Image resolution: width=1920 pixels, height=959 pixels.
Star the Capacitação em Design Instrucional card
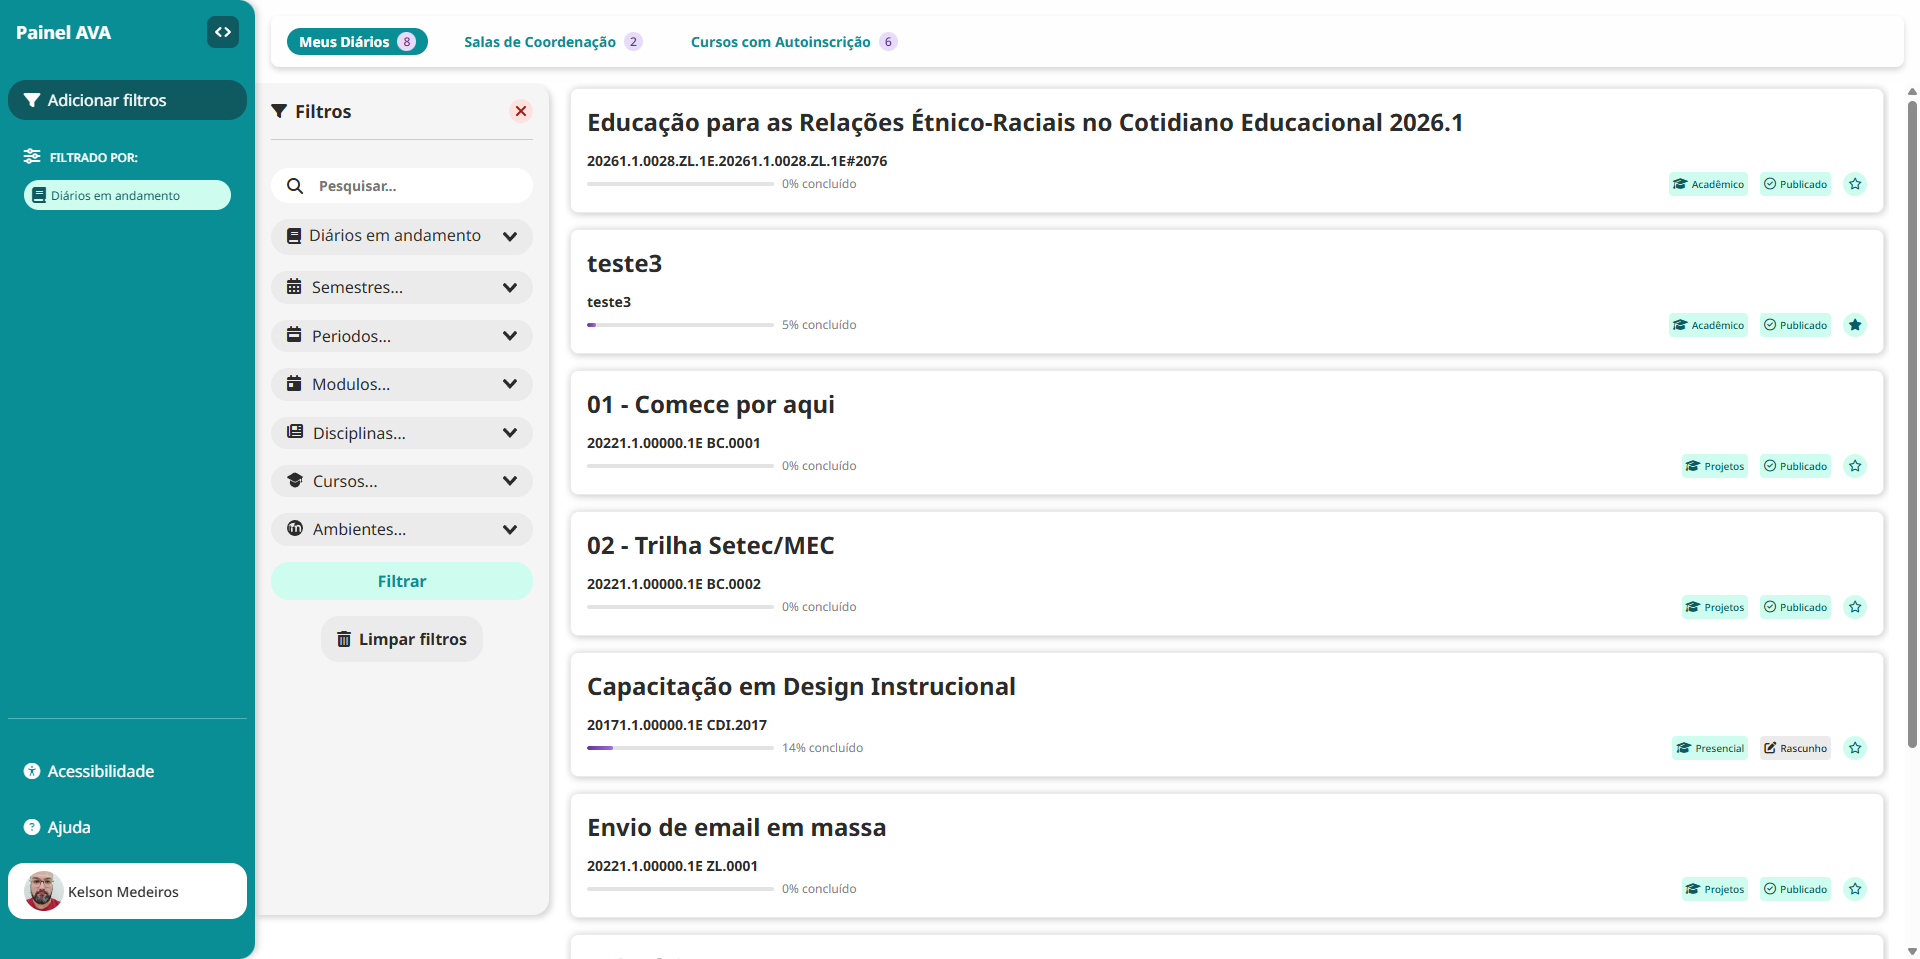click(x=1855, y=748)
